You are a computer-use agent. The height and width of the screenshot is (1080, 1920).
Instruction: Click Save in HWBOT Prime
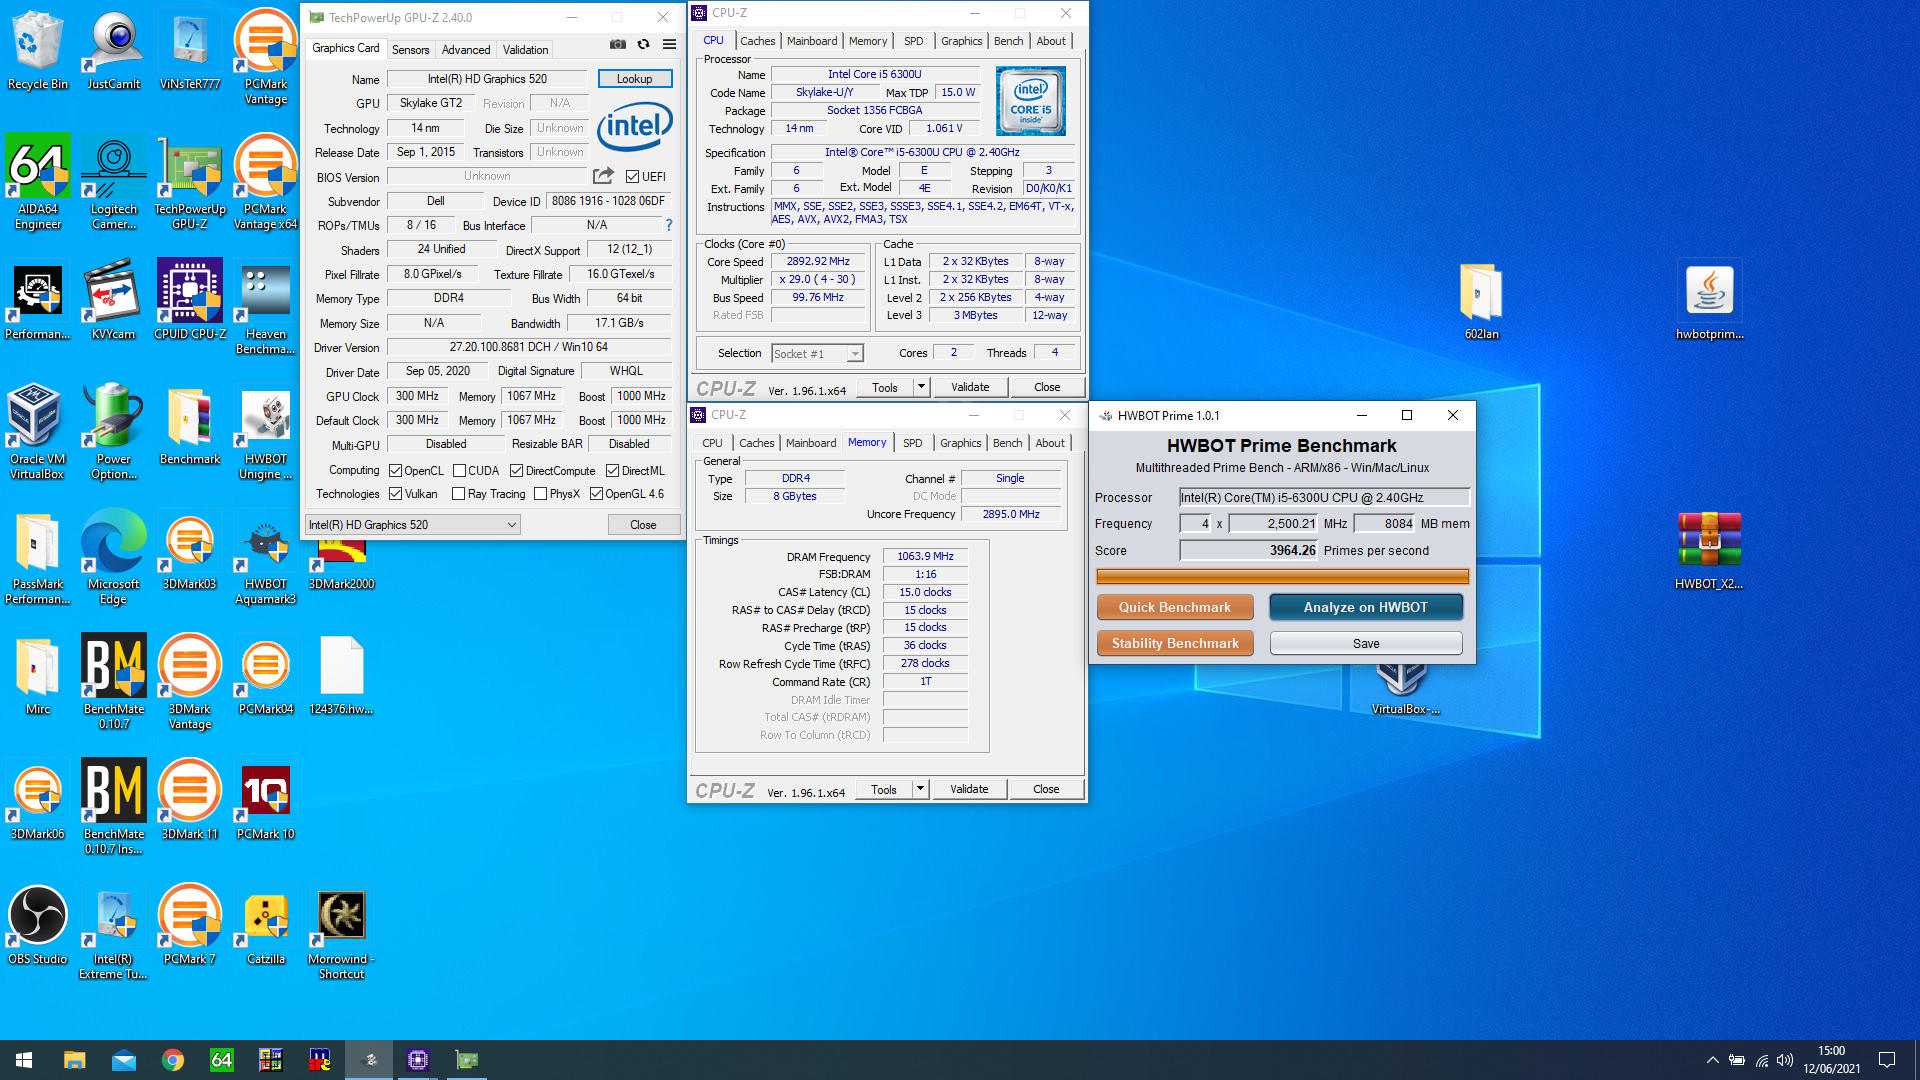[x=1366, y=643]
